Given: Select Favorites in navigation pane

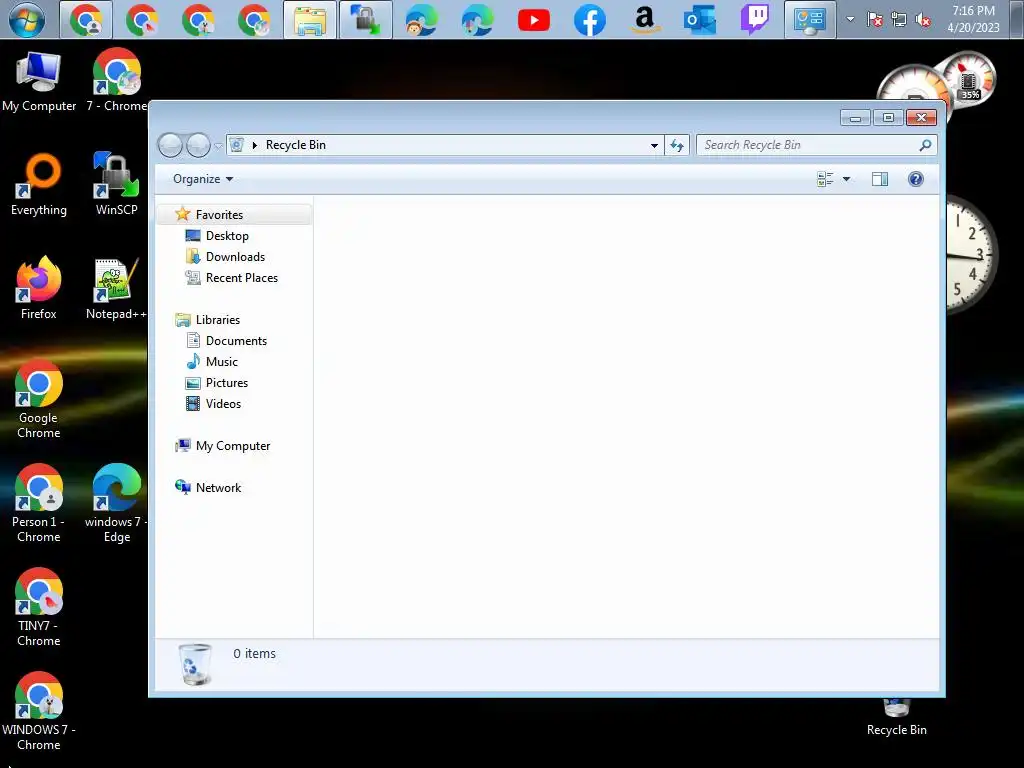Looking at the screenshot, I should pyautogui.click(x=235, y=214).
